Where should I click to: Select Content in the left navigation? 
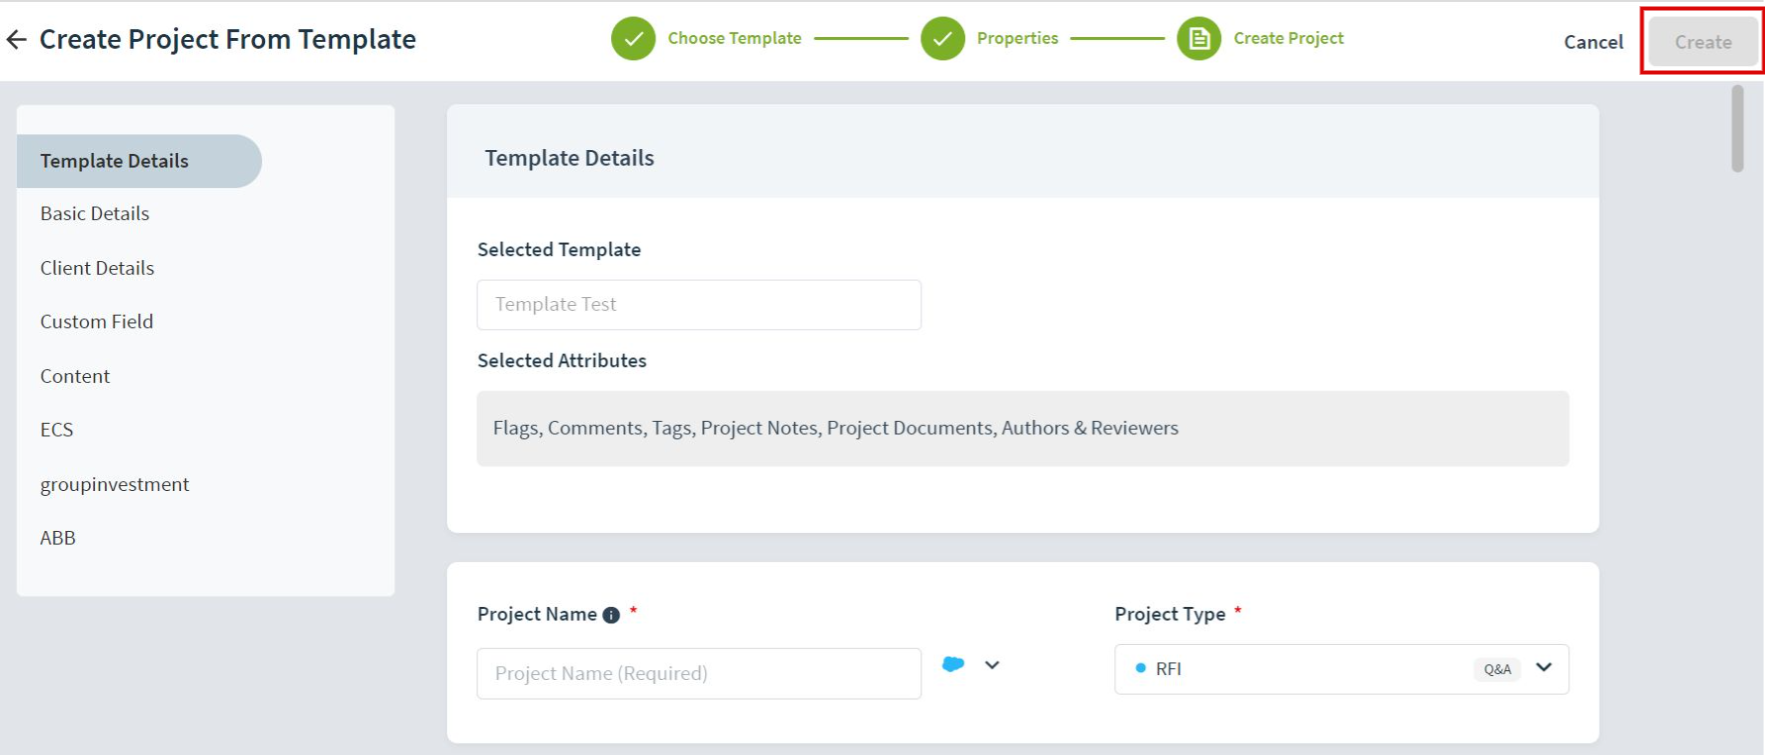[75, 376]
